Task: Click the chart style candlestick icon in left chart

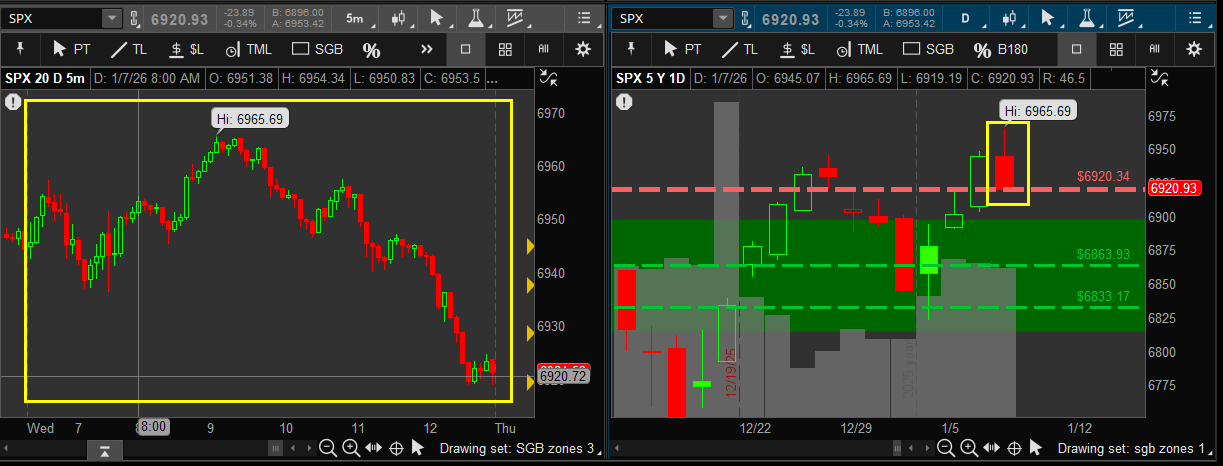Action: (399, 18)
